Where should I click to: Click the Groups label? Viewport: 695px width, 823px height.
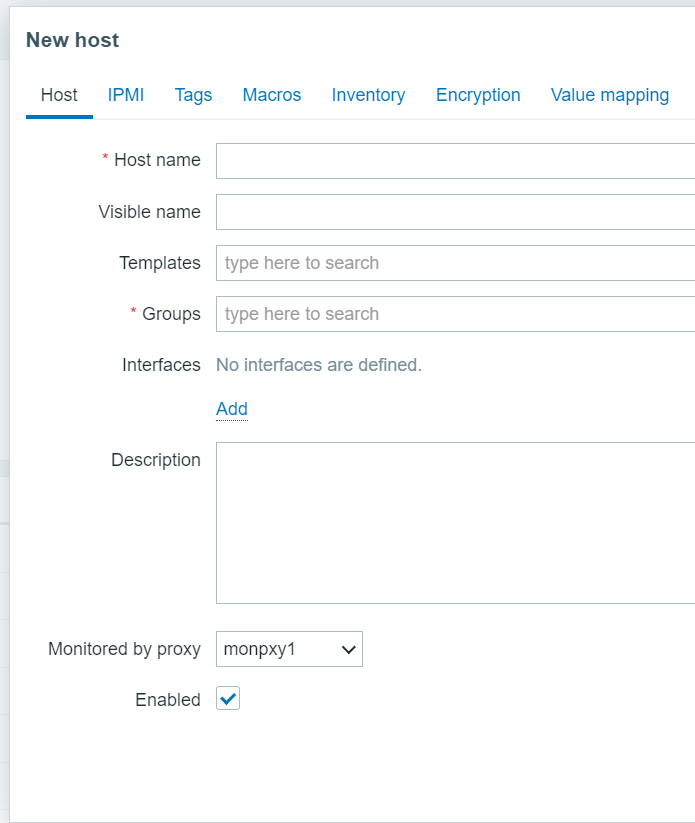pyautogui.click(x=171, y=314)
